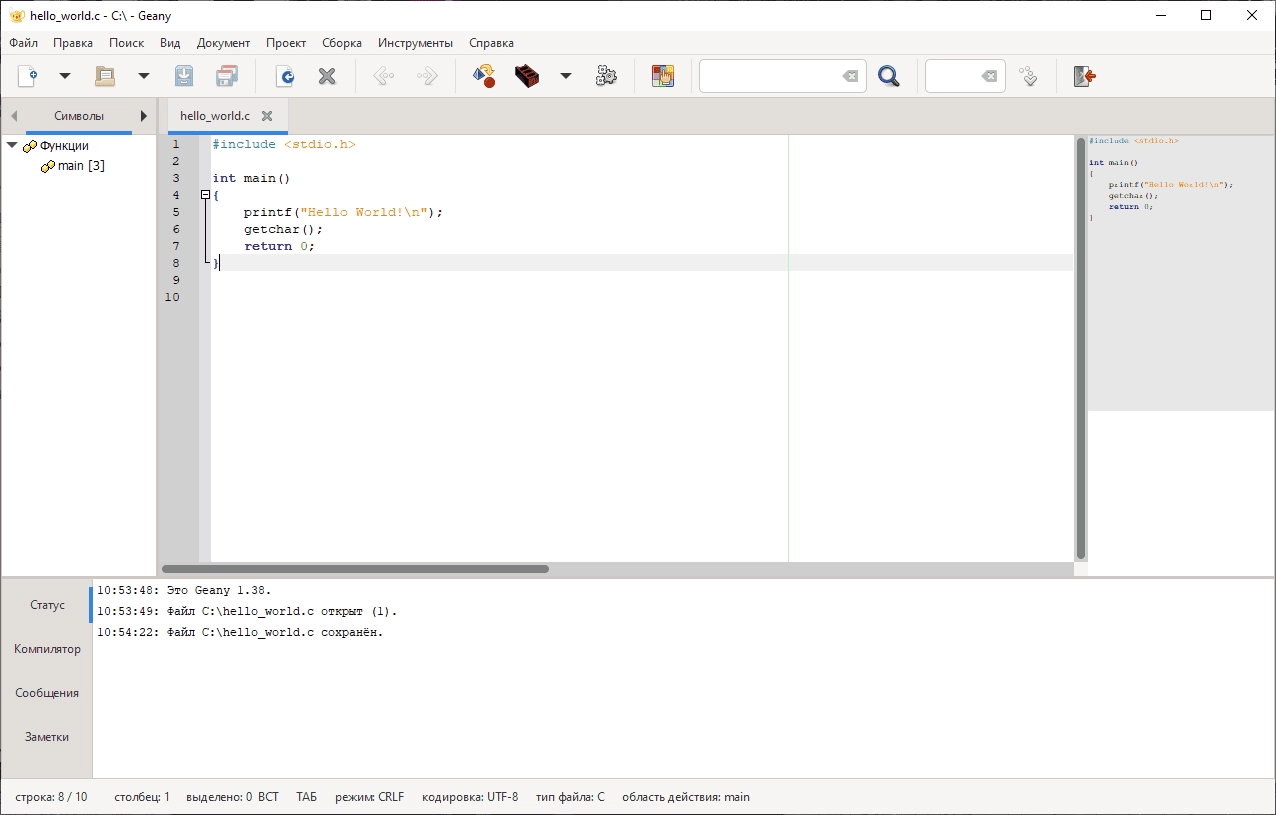Quit Geany with the exit icon

point(1085,76)
